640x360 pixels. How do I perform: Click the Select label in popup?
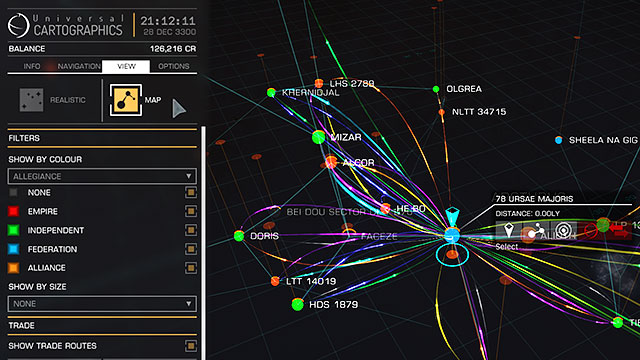pos(507,247)
